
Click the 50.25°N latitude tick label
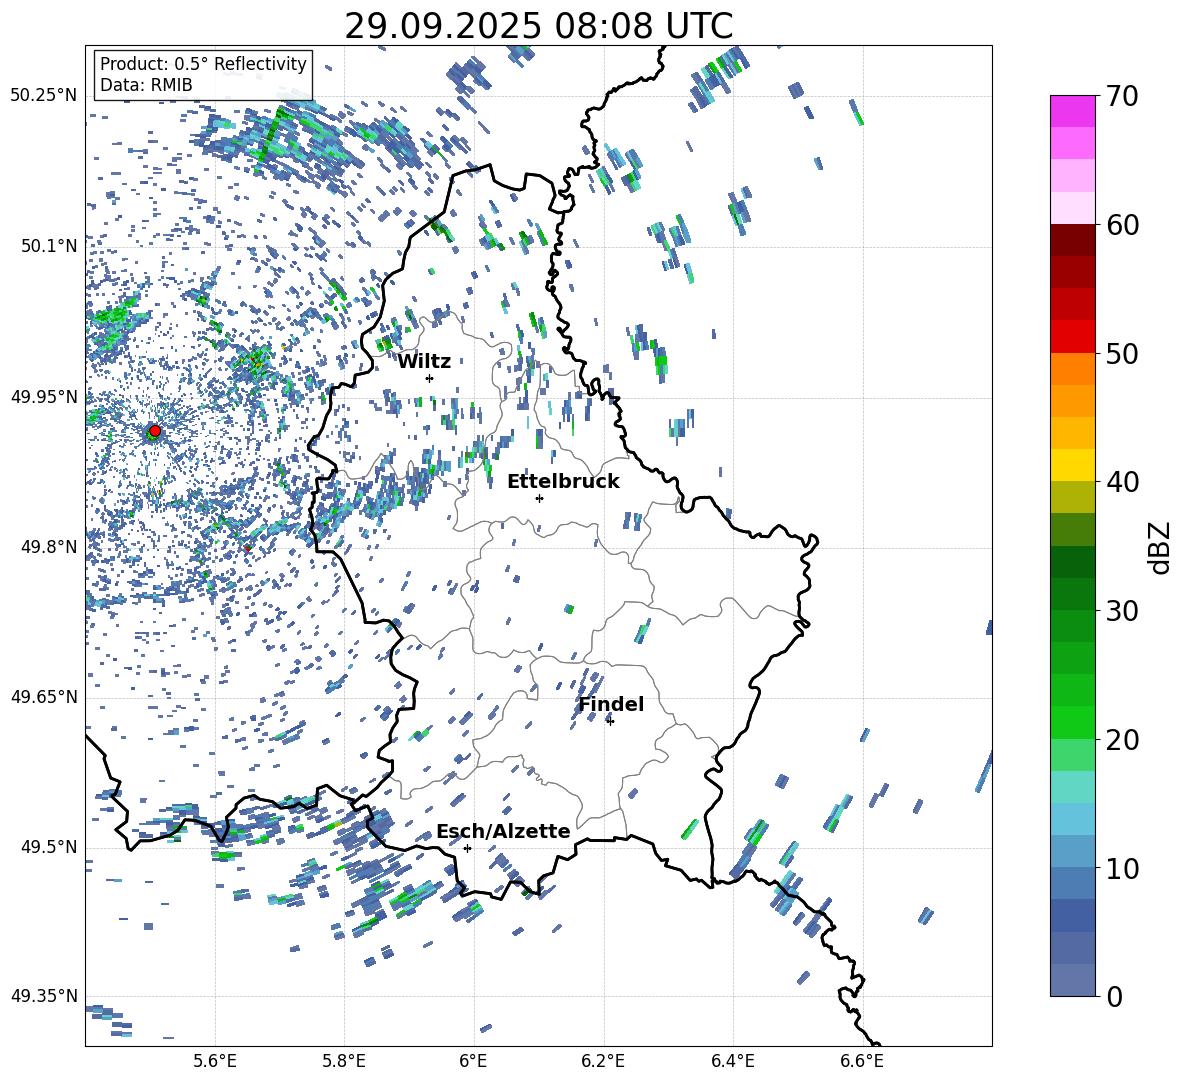43,96
